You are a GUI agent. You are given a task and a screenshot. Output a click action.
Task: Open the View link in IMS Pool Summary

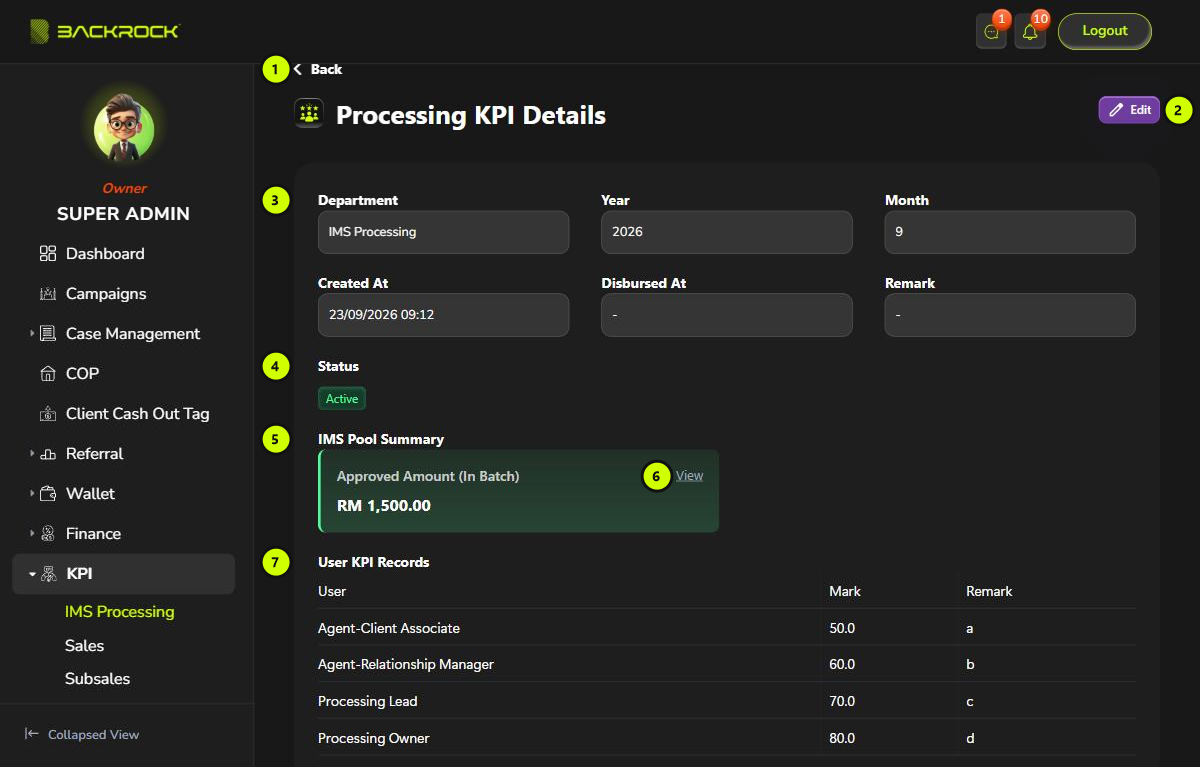pos(689,476)
